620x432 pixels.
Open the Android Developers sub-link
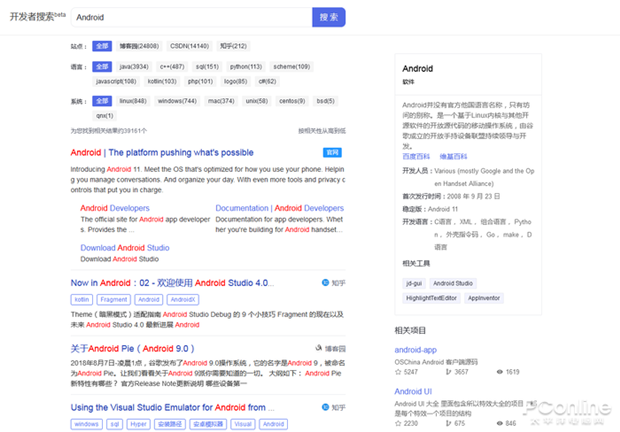[115, 208]
